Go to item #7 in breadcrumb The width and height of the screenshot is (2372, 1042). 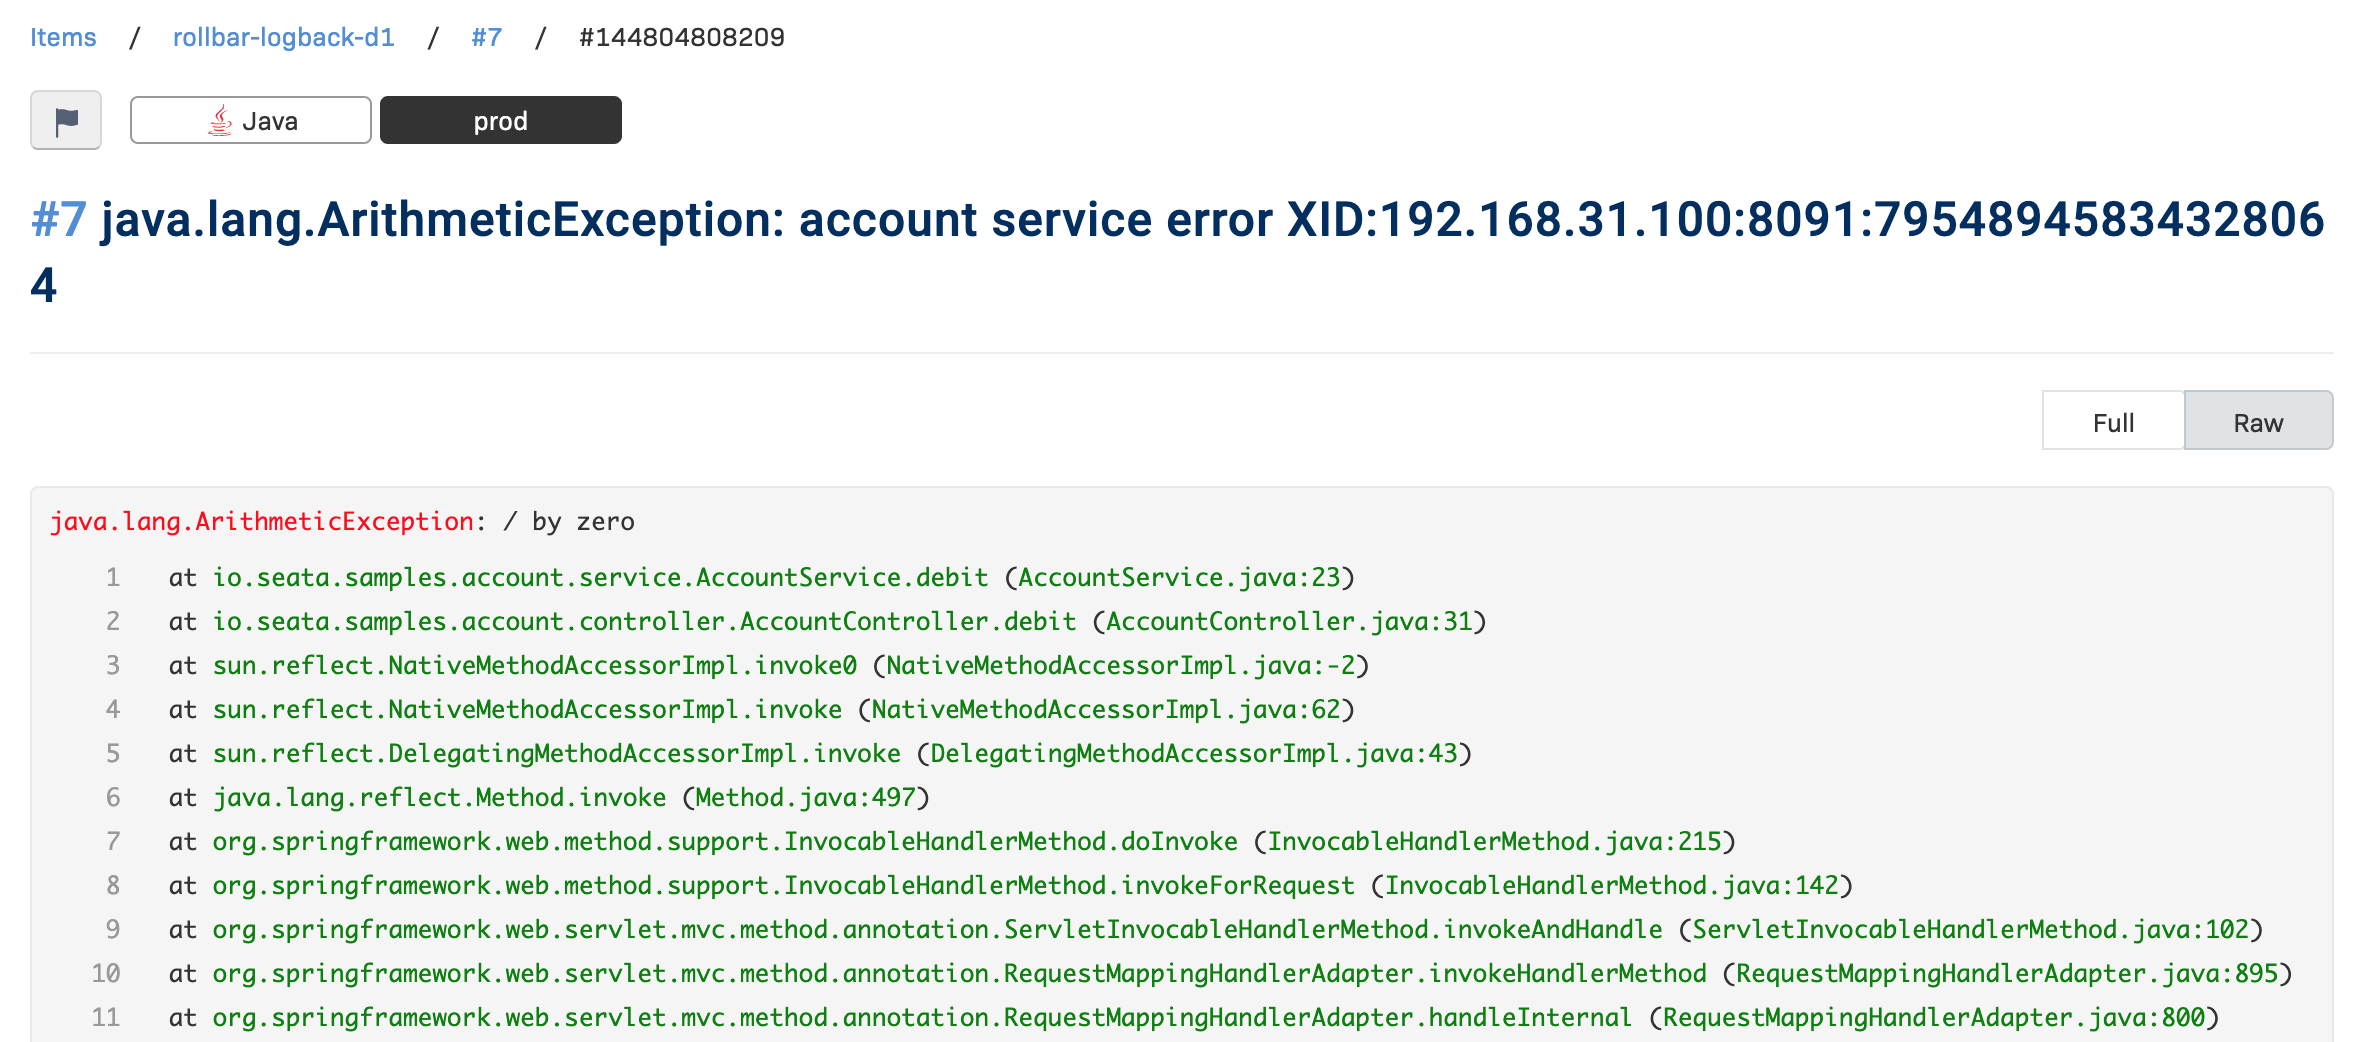[486, 37]
